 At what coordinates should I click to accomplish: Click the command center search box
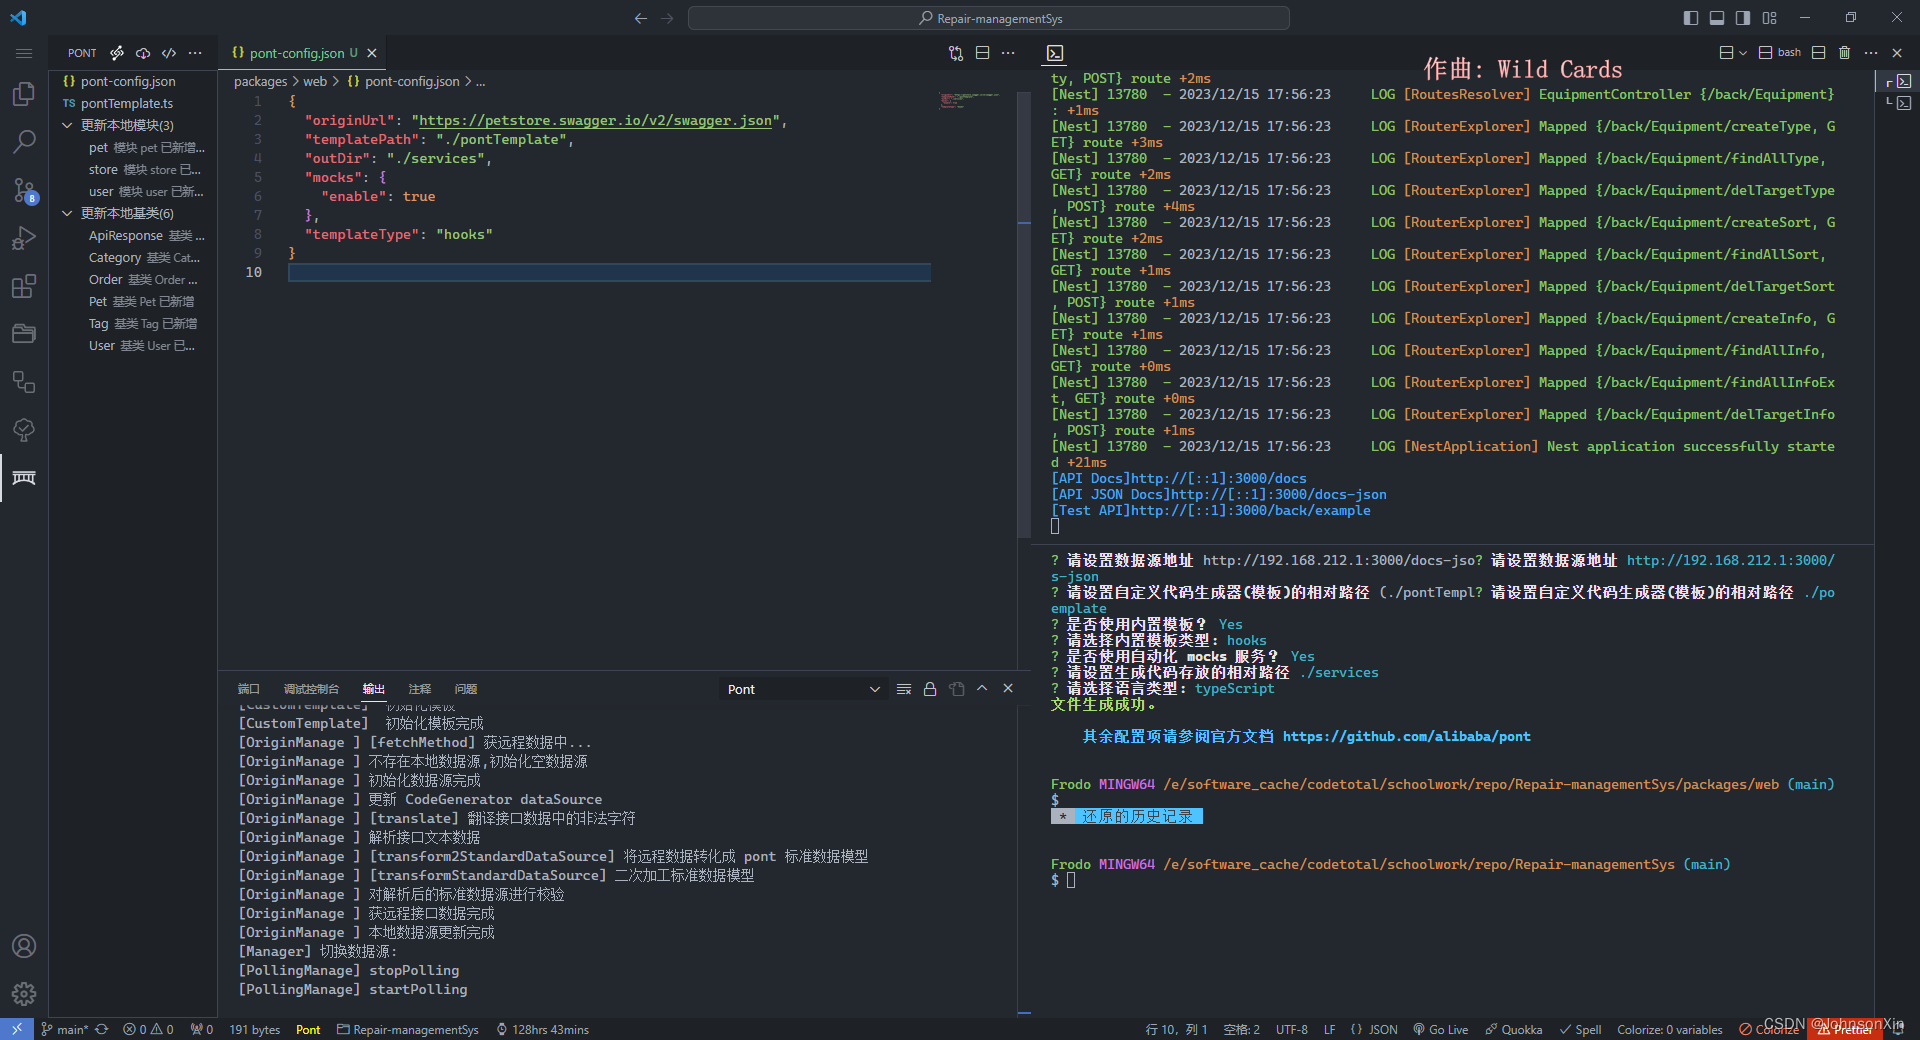point(988,18)
